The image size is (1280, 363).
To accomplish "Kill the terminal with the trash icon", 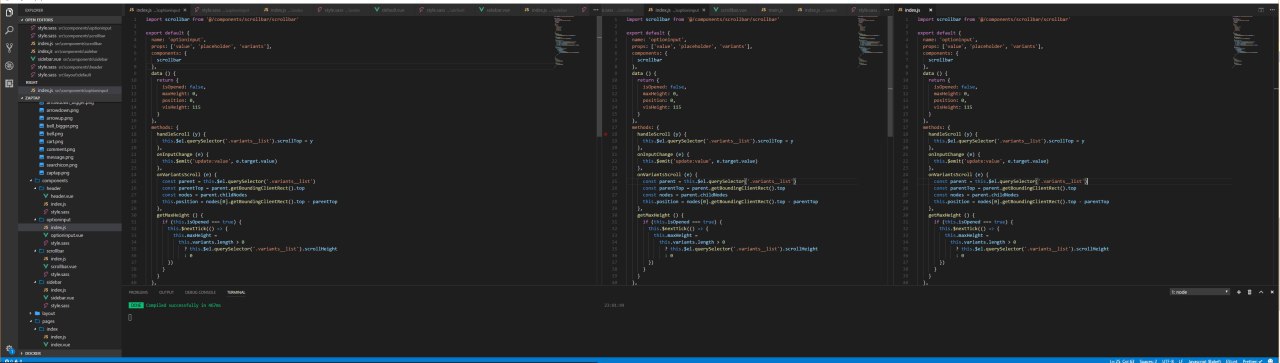I will pos(1249,292).
